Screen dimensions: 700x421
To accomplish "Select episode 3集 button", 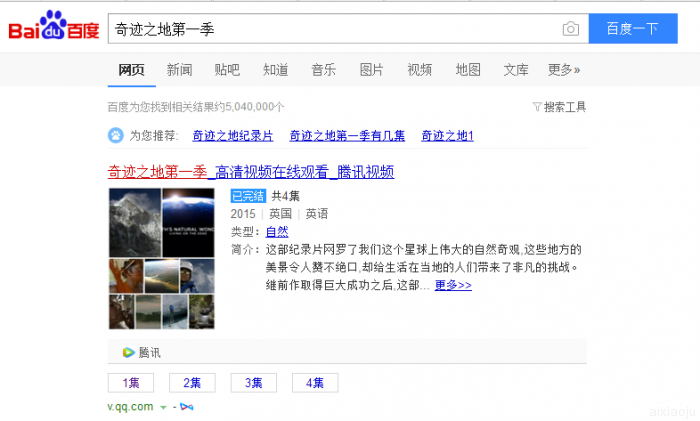I will pos(253,383).
